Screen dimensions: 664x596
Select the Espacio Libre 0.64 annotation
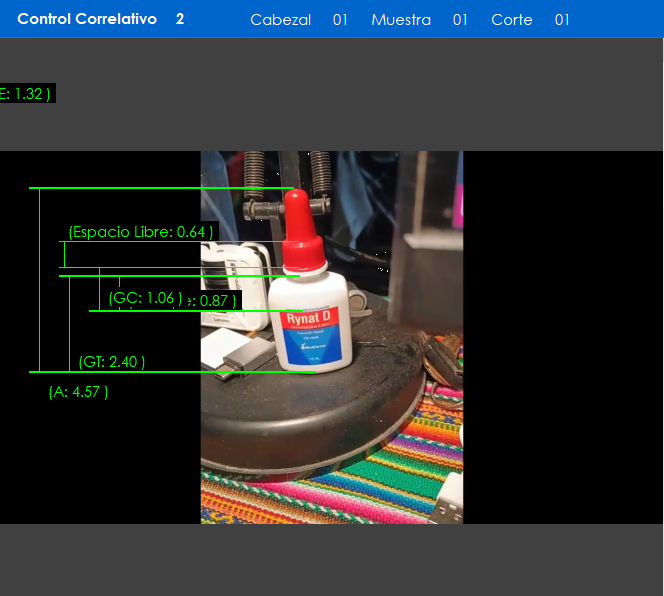[141, 232]
